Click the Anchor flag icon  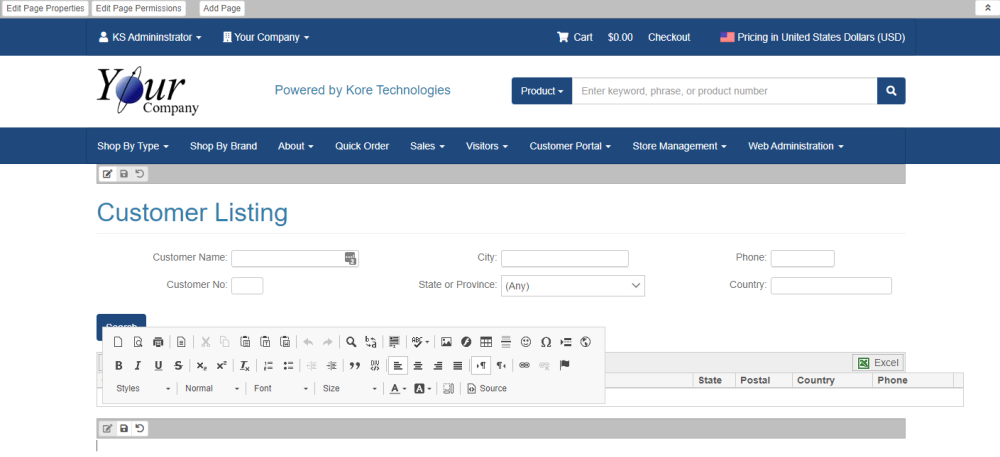tap(565, 366)
